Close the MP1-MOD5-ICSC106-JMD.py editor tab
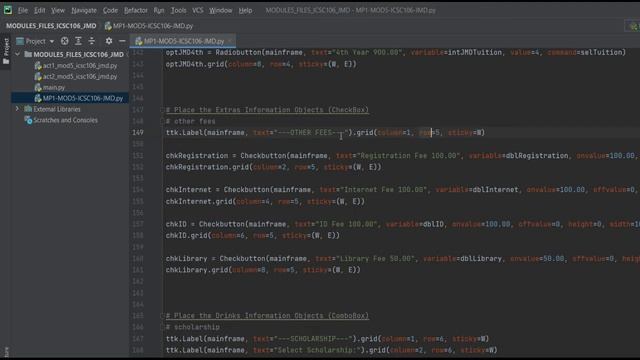 coord(231,41)
